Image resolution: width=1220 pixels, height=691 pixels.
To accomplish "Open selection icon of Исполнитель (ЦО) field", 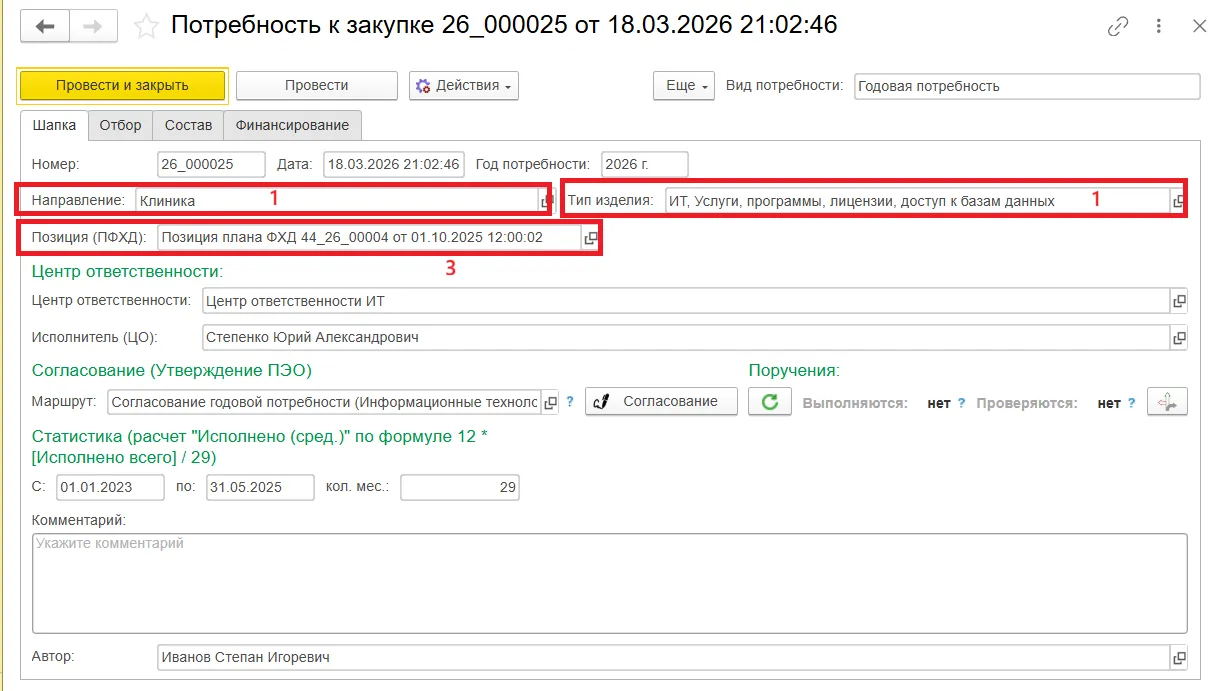I will pyautogui.click(x=1179, y=337).
